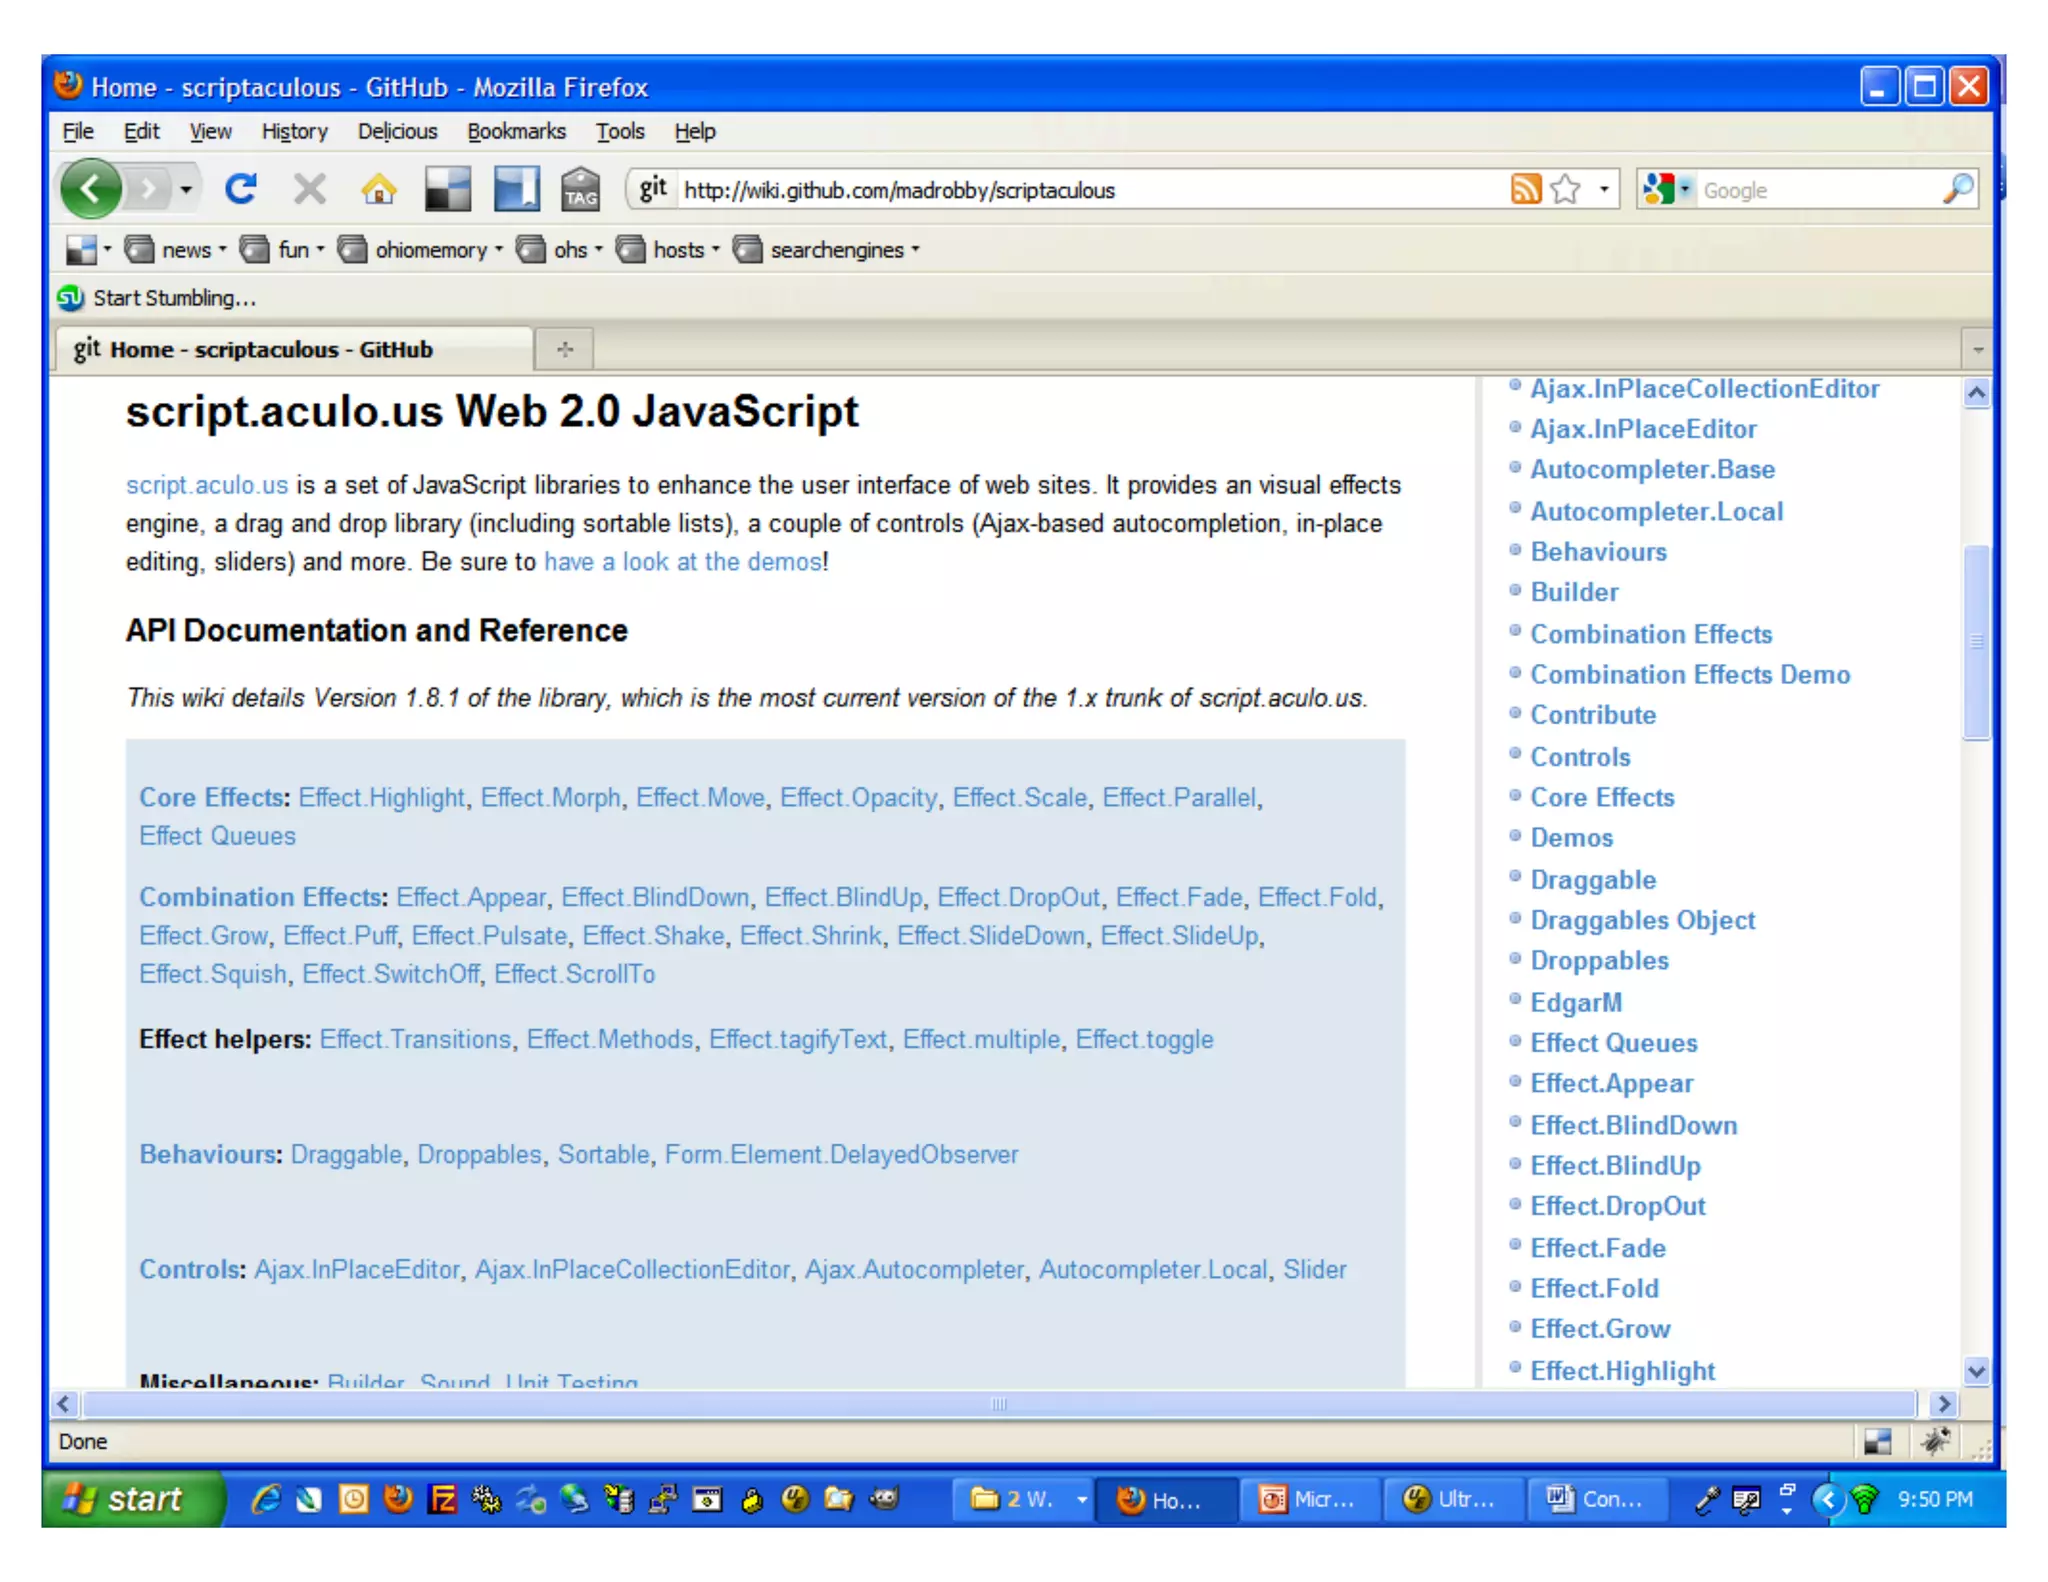Click the StumbleUpon Start Stumbling icon

(70, 298)
